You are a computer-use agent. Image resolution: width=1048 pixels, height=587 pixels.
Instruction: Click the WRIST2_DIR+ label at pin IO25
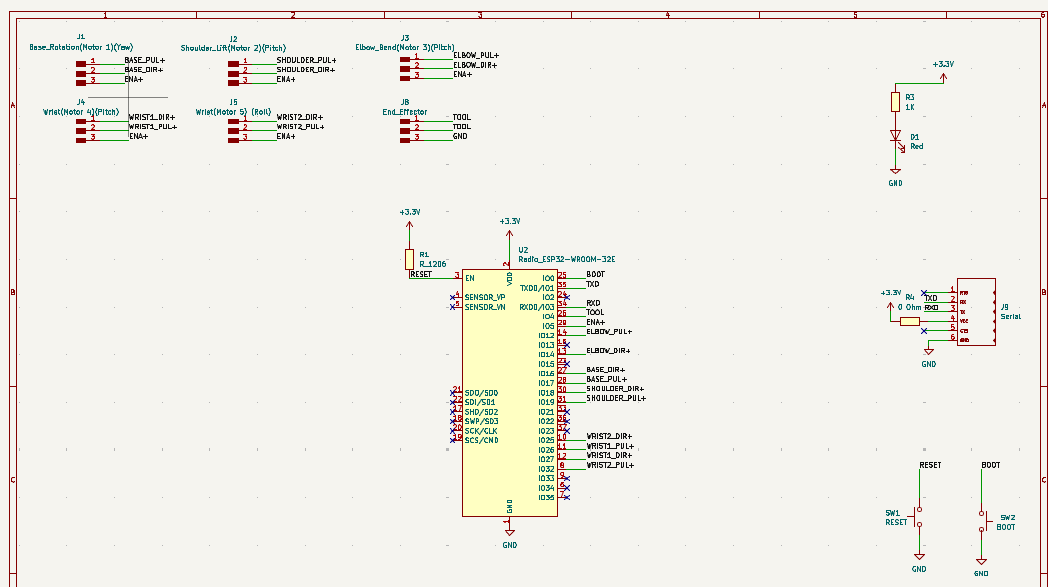[610, 437]
